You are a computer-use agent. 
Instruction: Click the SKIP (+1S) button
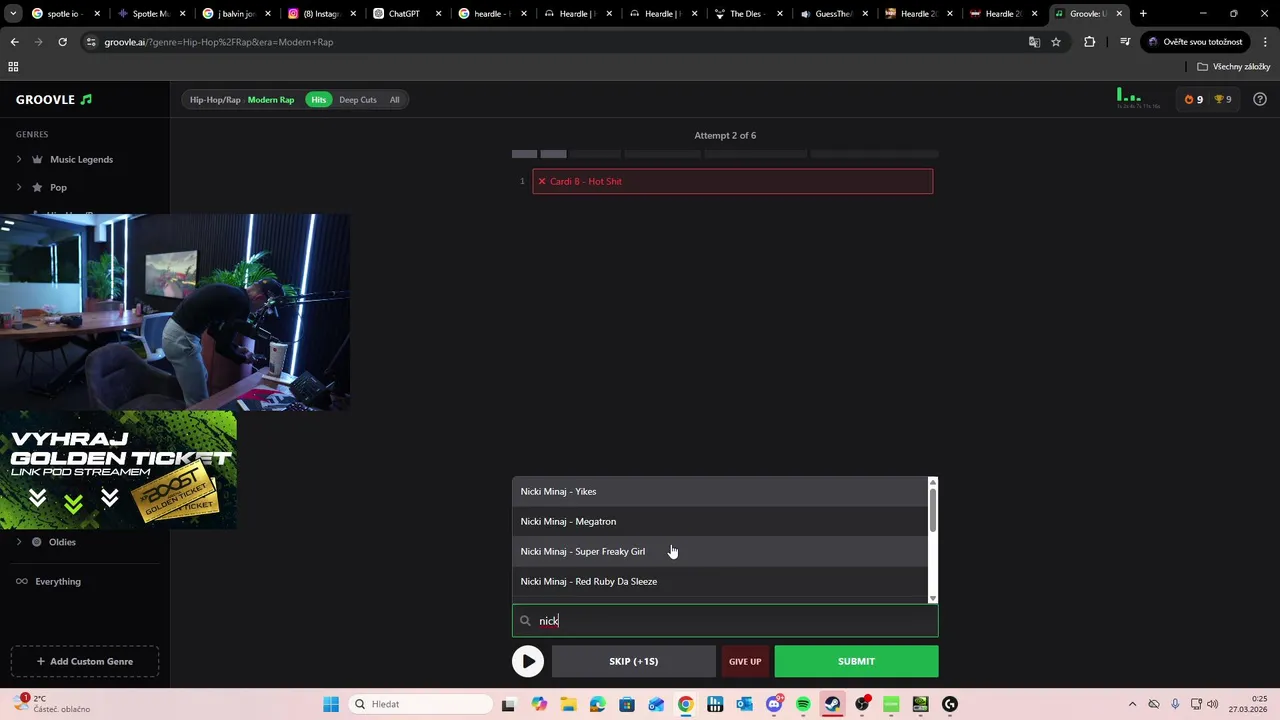click(x=633, y=661)
